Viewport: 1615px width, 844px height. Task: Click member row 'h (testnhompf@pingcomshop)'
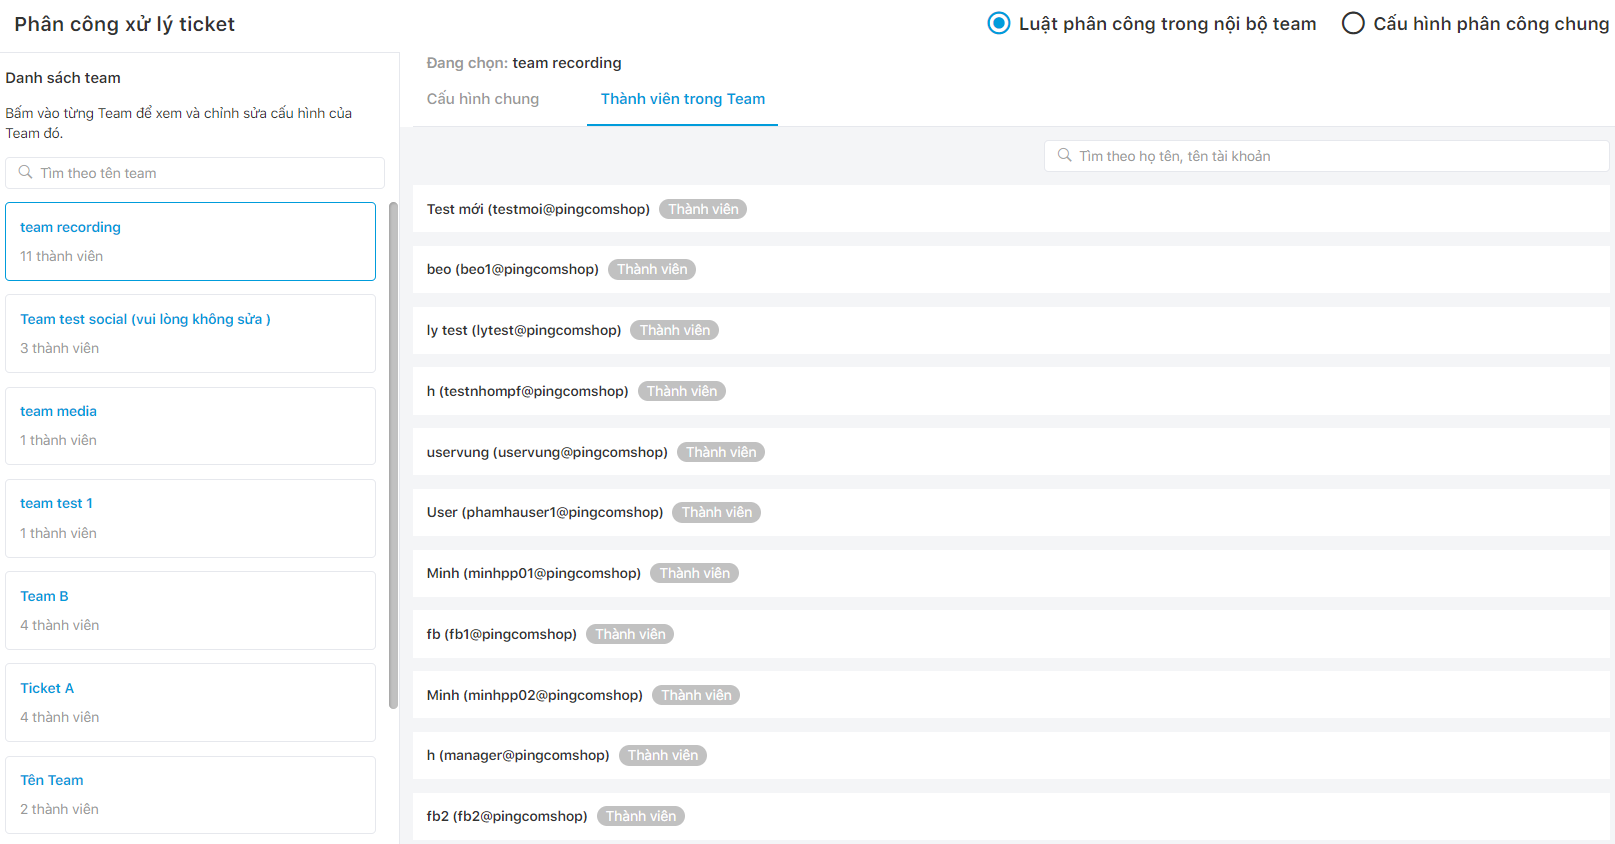(1011, 391)
